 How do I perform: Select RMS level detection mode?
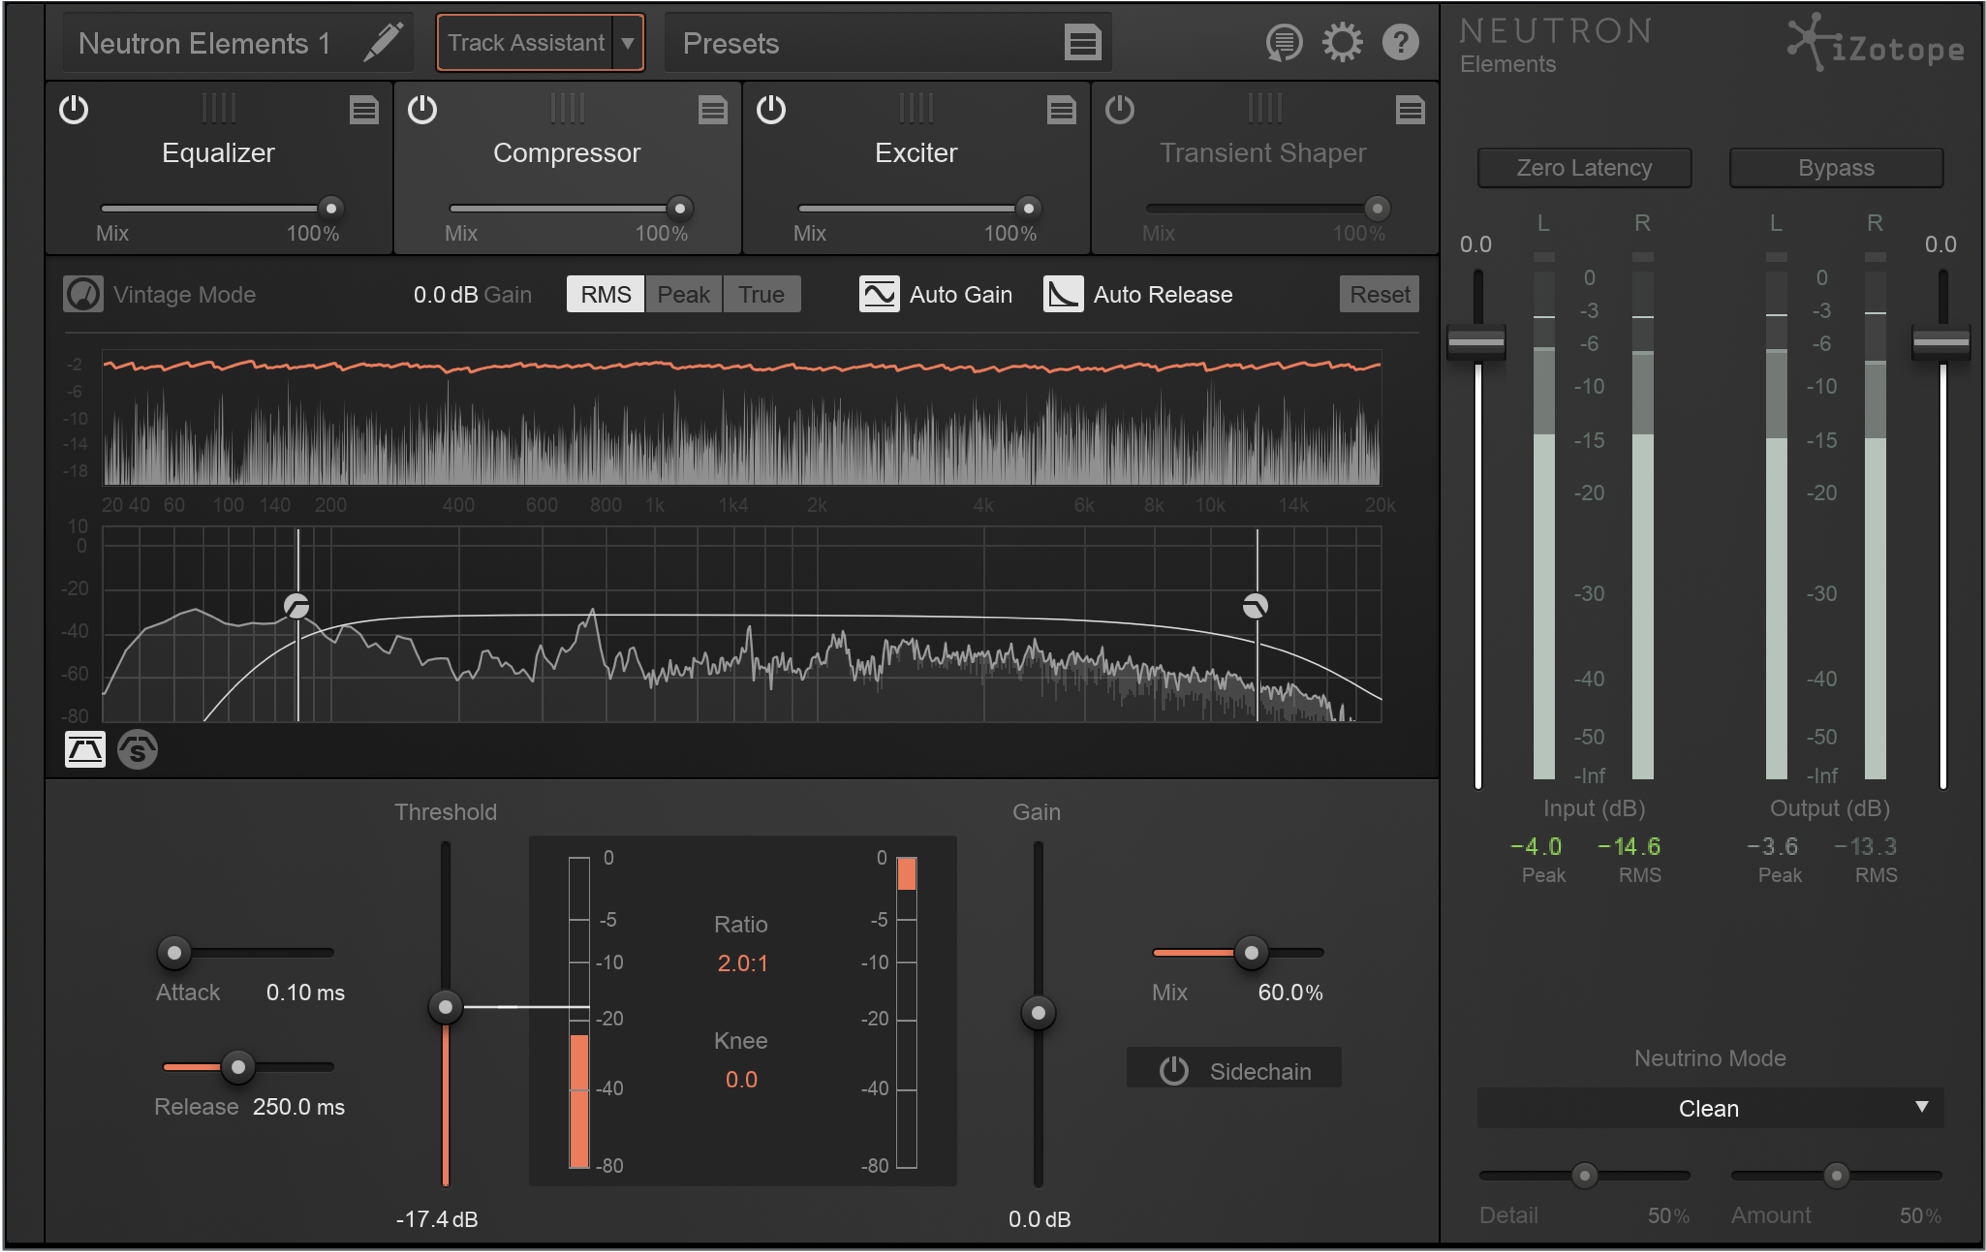point(606,295)
